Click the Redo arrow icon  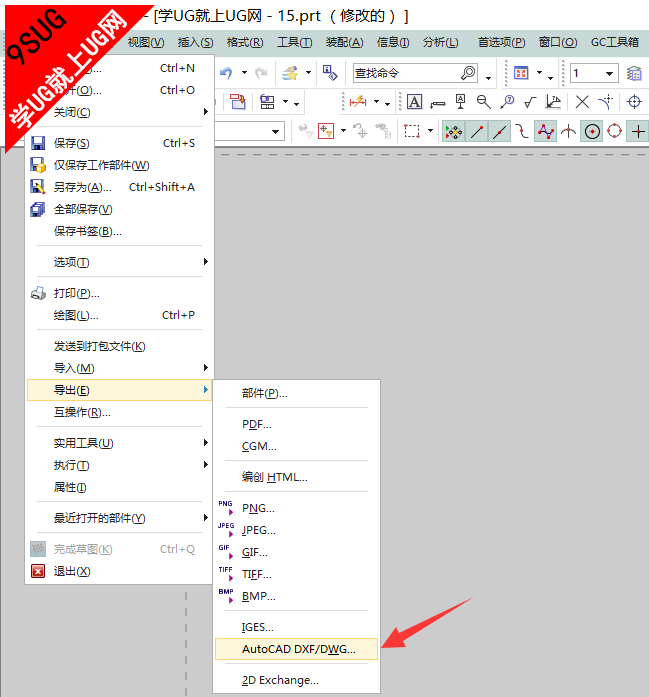click(x=261, y=73)
